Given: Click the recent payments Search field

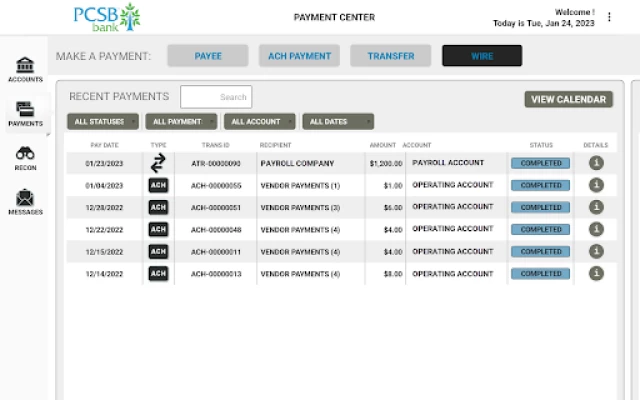Looking at the screenshot, I should point(216,97).
